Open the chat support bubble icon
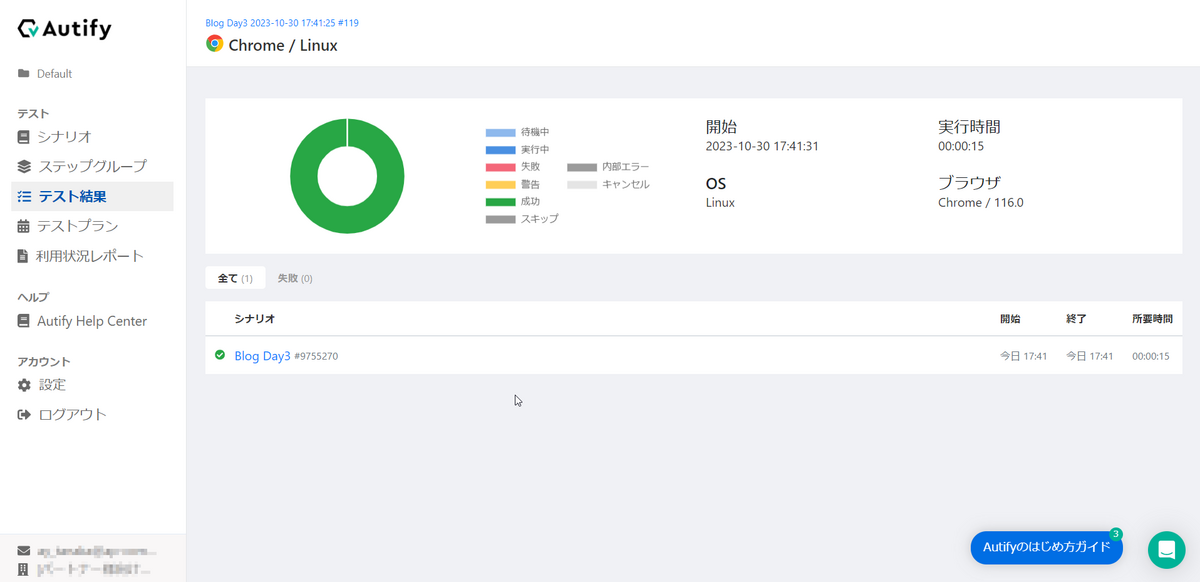 point(1166,550)
